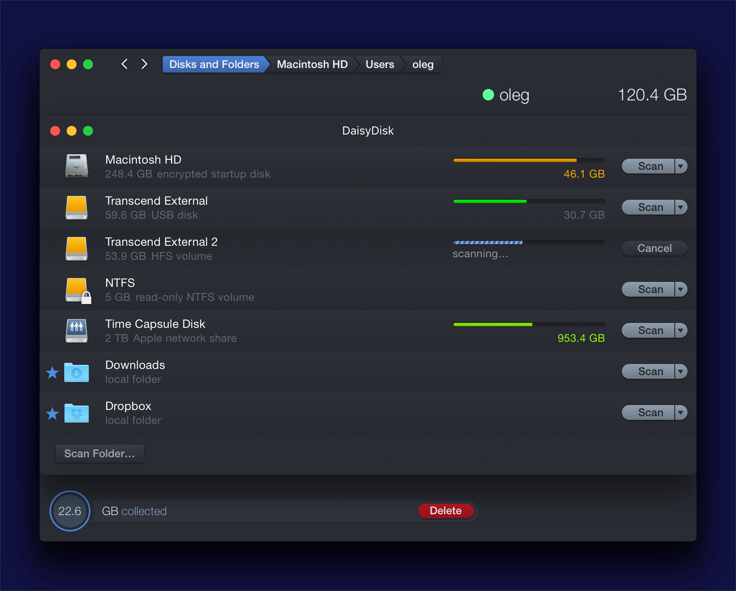Click Macintosh HD orange usage bar

(x=529, y=161)
